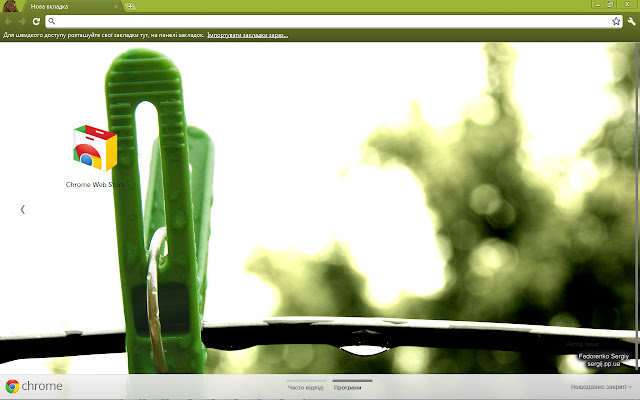Select the Нова вкладка tab
The height and width of the screenshot is (400, 640).
[x=71, y=7]
